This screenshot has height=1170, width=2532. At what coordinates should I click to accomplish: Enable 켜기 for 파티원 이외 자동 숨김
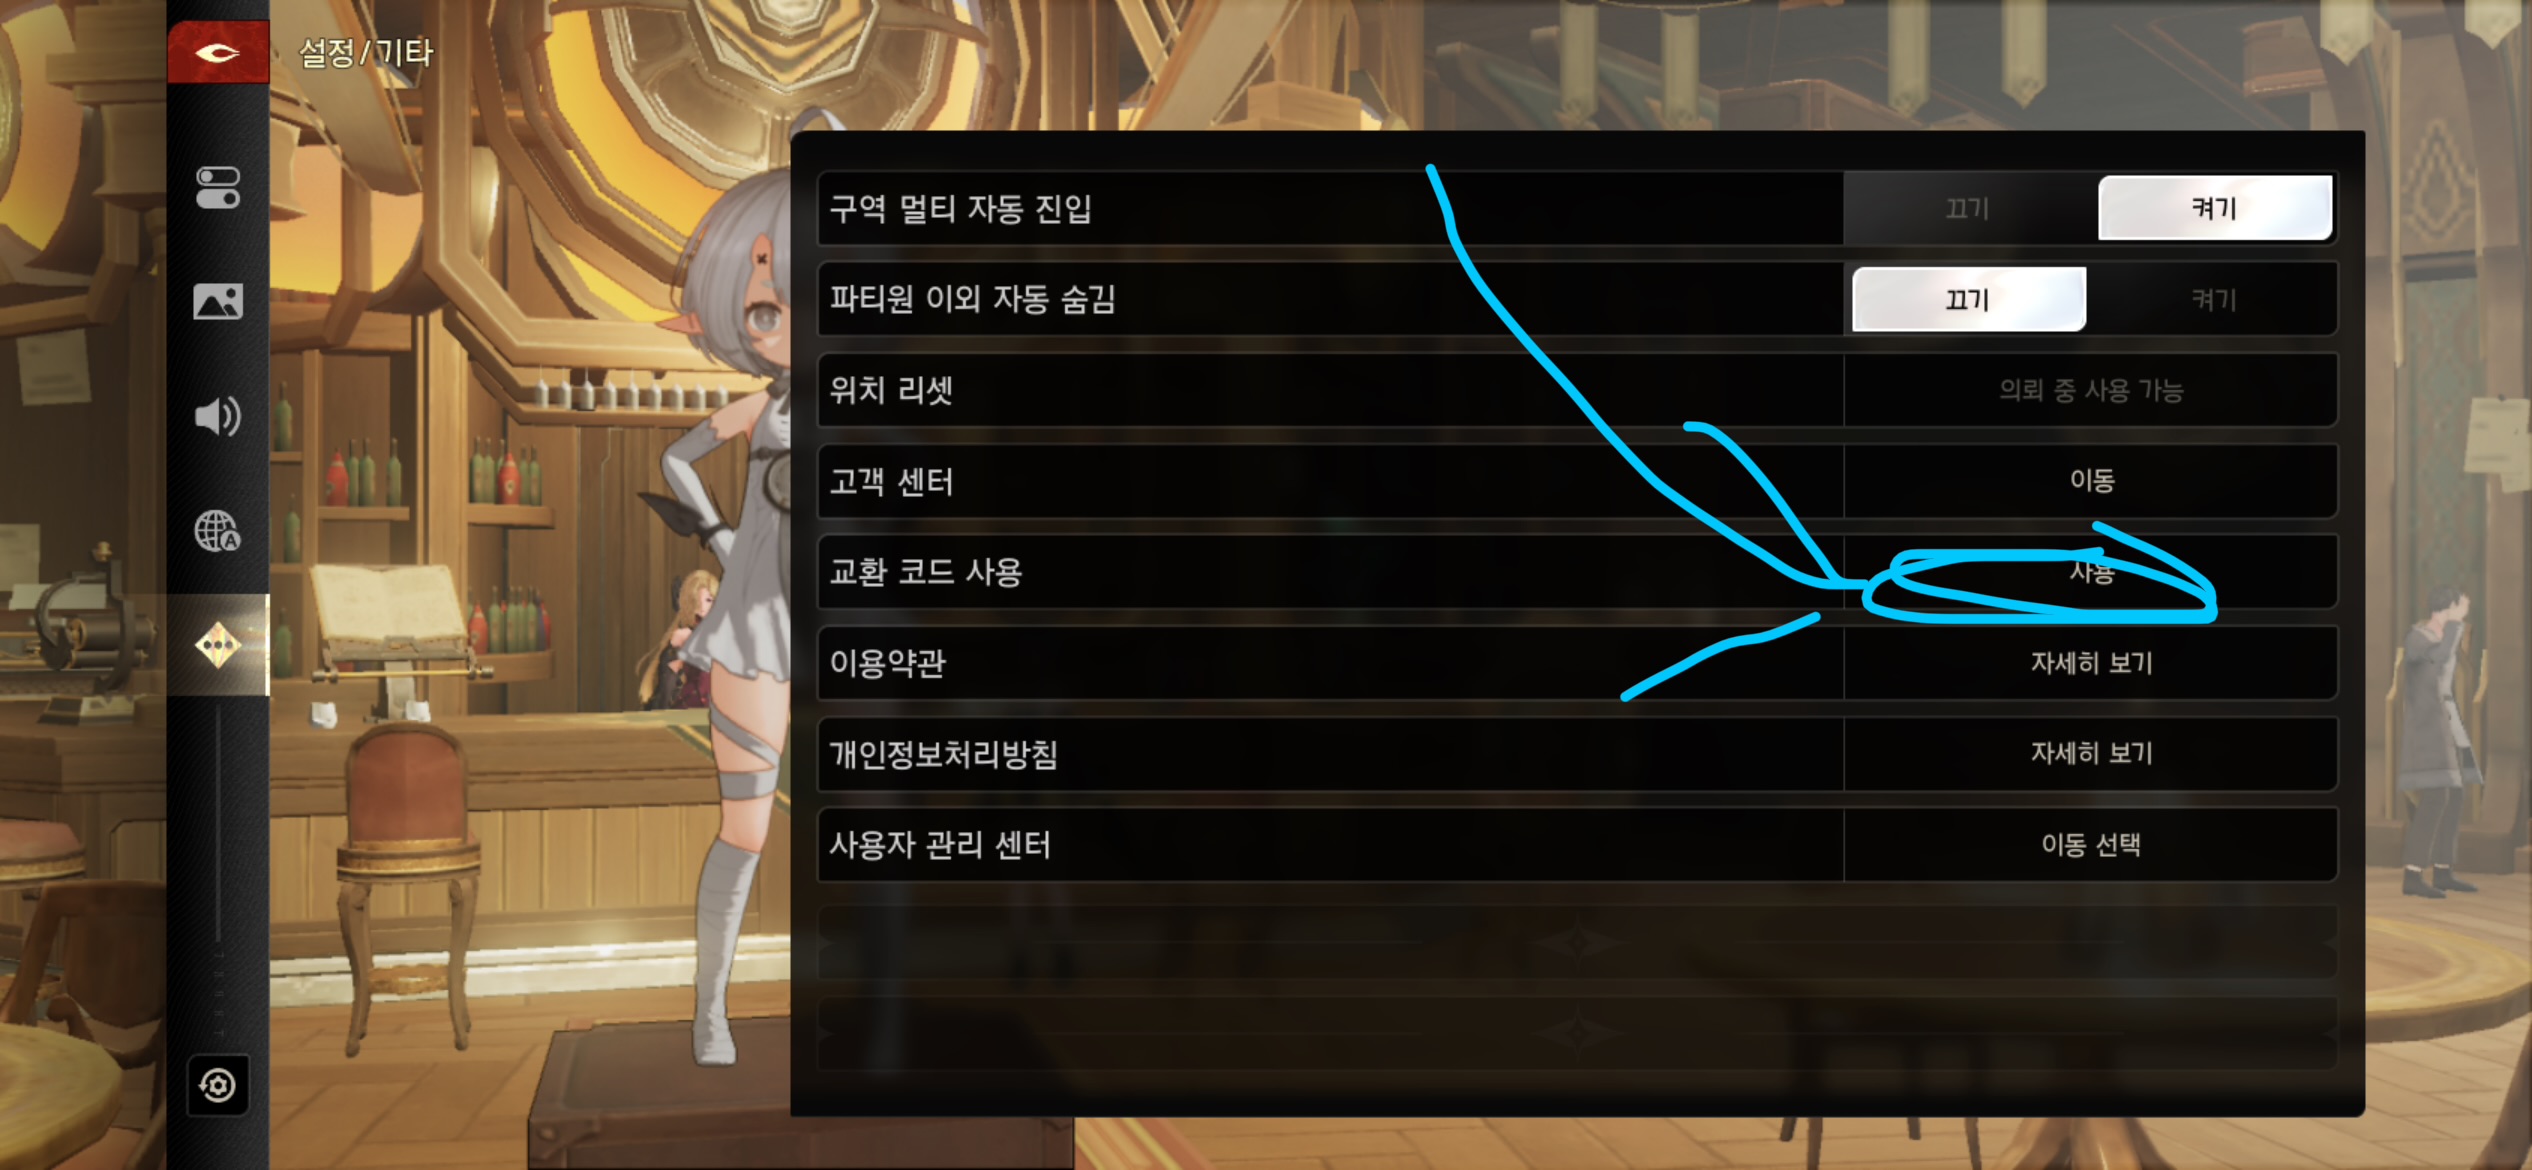click(2214, 299)
